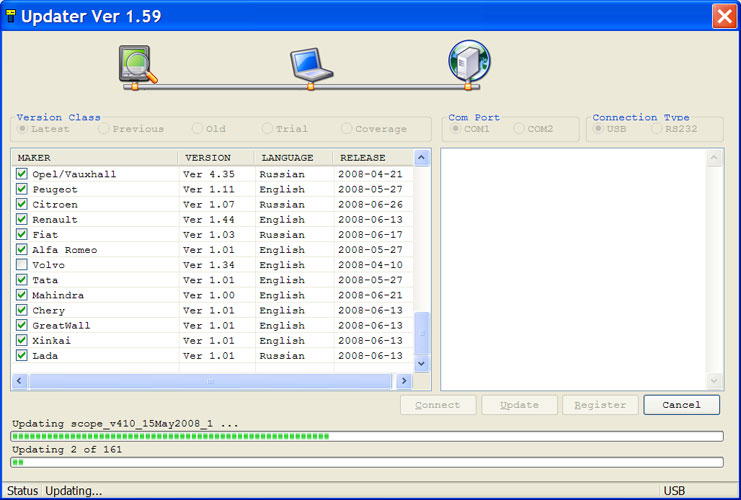This screenshot has height=500, width=741.
Task: Uncheck the Mahindra checkbox
Action: coord(22,294)
